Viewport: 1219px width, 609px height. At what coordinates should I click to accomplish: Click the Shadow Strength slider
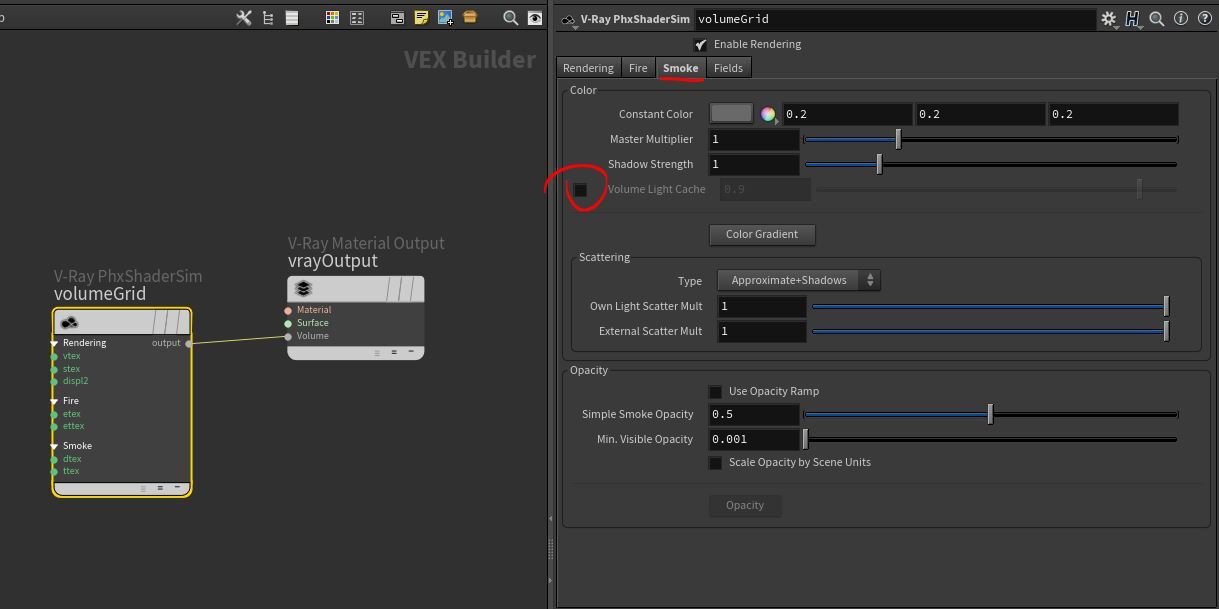pos(991,165)
